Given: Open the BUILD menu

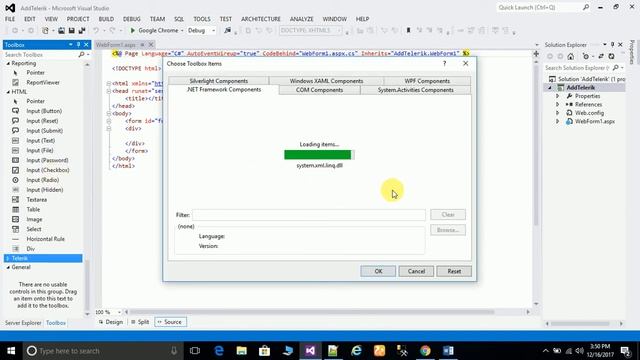Looking at the screenshot, I should tap(106, 19).
